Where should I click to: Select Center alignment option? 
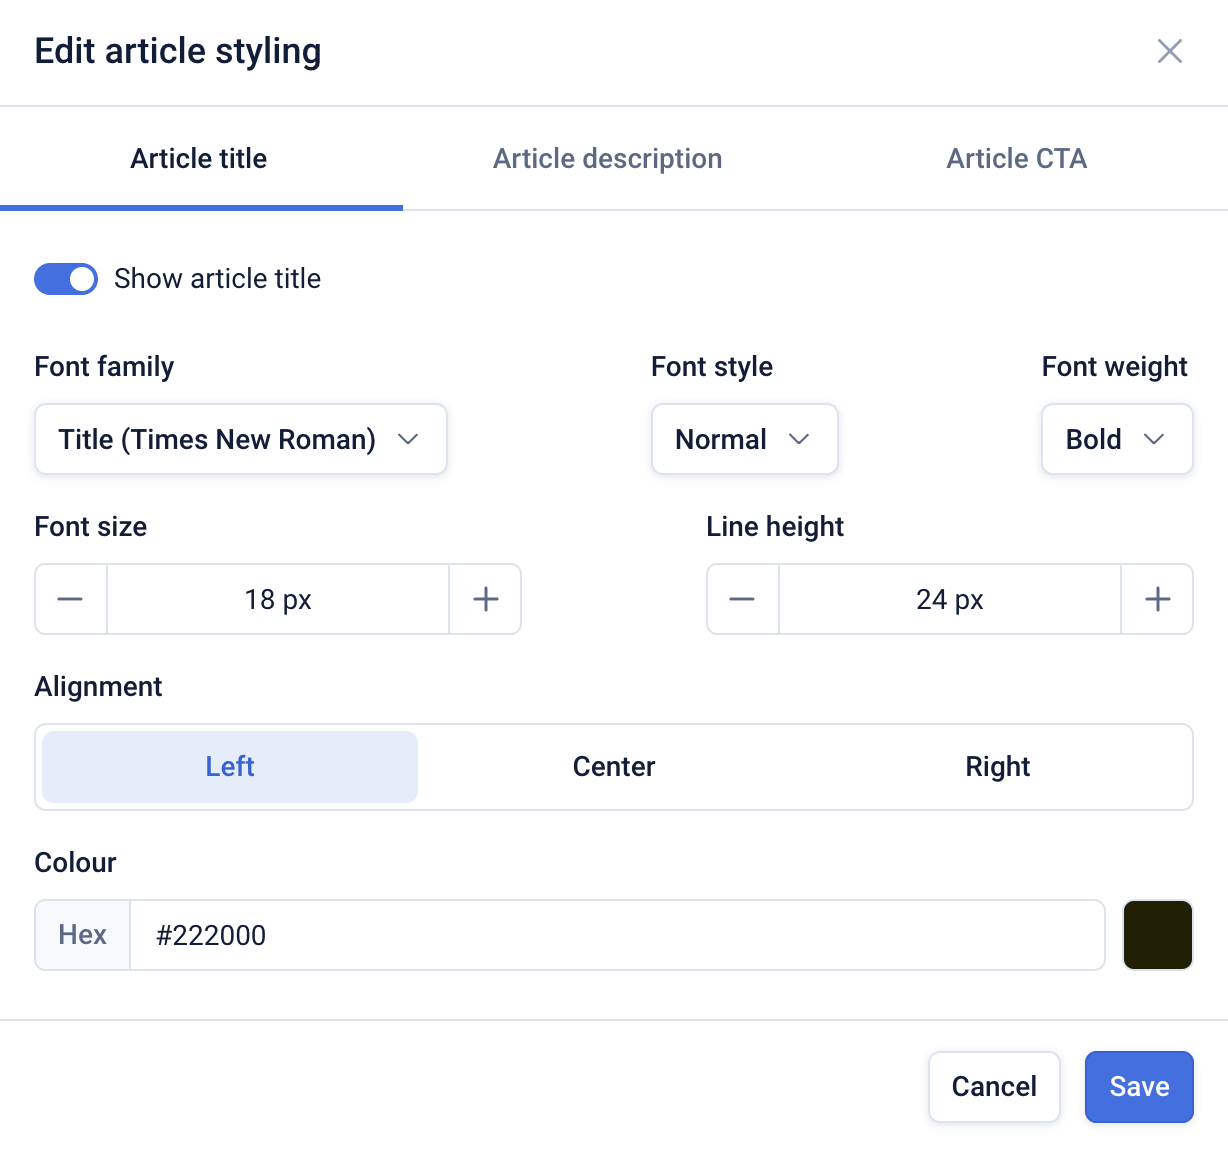tap(614, 767)
